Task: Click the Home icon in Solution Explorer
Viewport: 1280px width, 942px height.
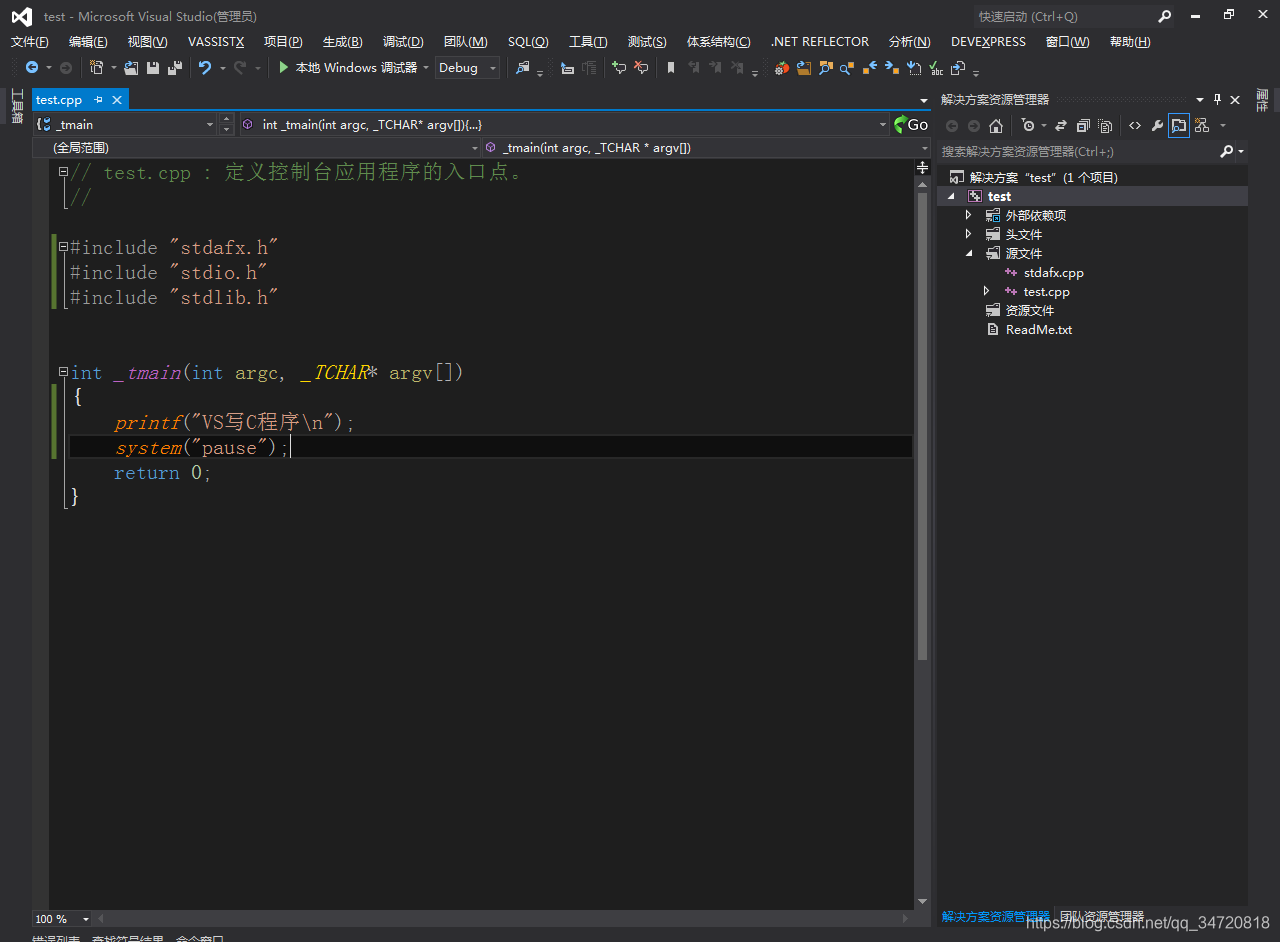Action: tap(996, 126)
